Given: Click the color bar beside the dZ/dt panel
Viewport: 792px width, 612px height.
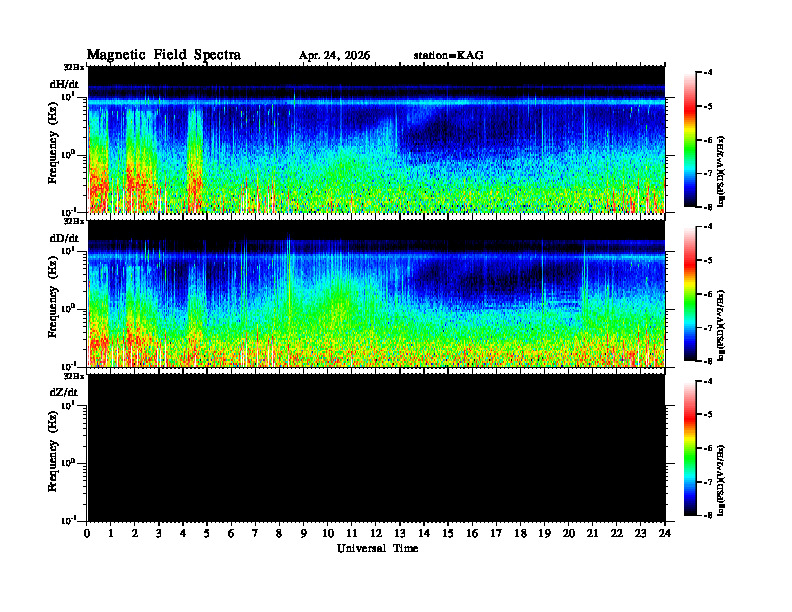Looking at the screenshot, I should (x=690, y=448).
